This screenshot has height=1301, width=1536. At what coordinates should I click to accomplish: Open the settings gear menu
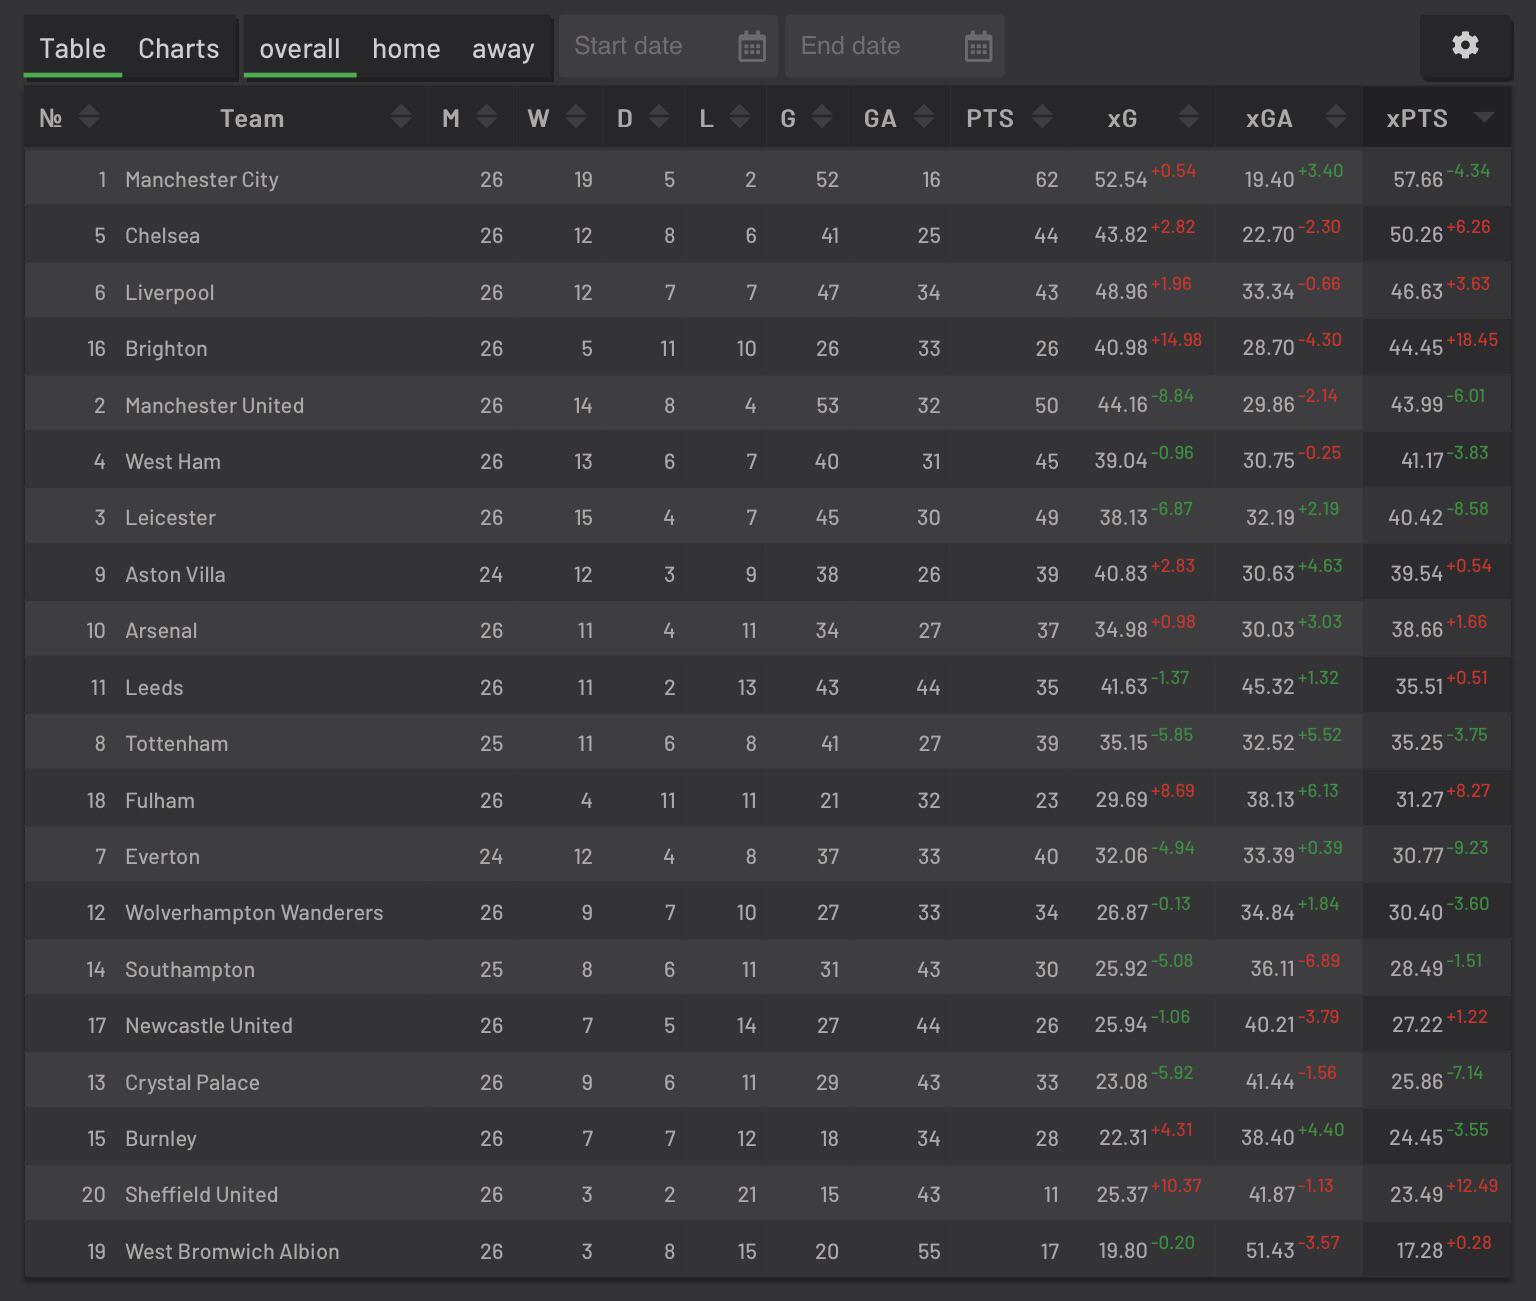pyautogui.click(x=1465, y=45)
